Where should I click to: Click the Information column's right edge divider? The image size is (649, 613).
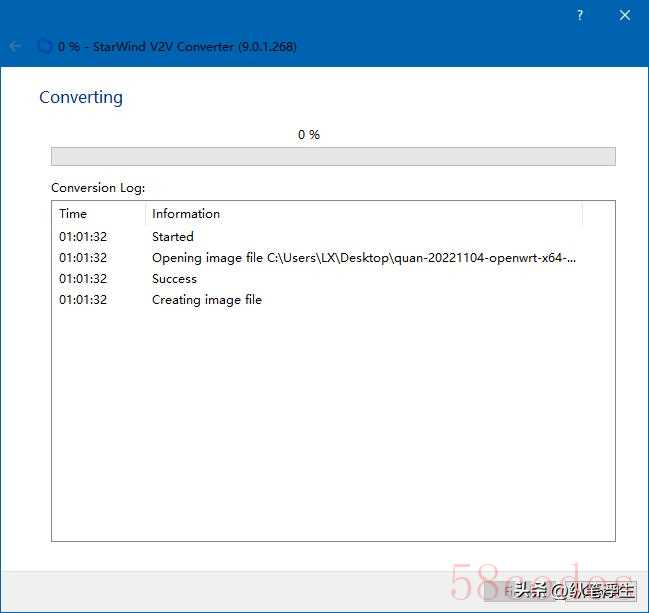(x=582, y=213)
